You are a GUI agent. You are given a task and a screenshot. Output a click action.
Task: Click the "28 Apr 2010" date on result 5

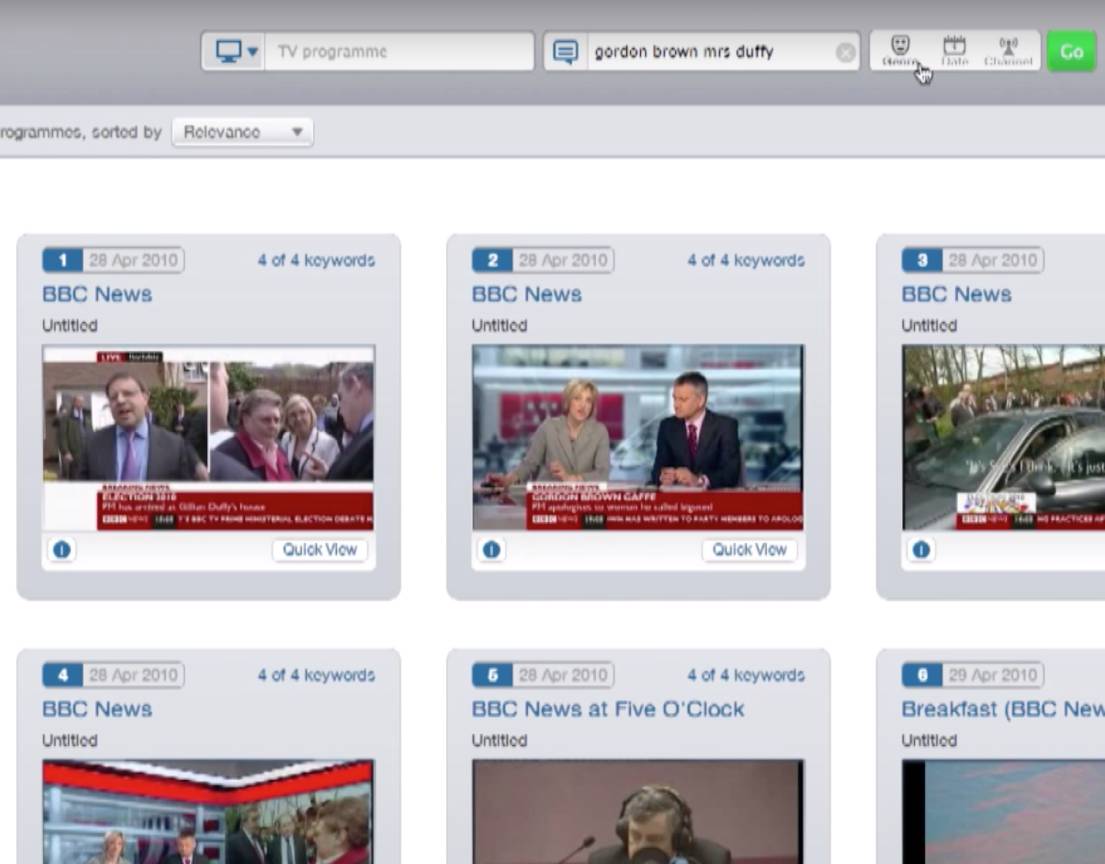(563, 675)
